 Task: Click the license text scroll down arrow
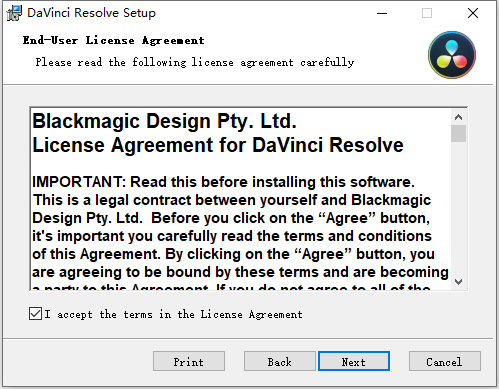click(x=458, y=282)
